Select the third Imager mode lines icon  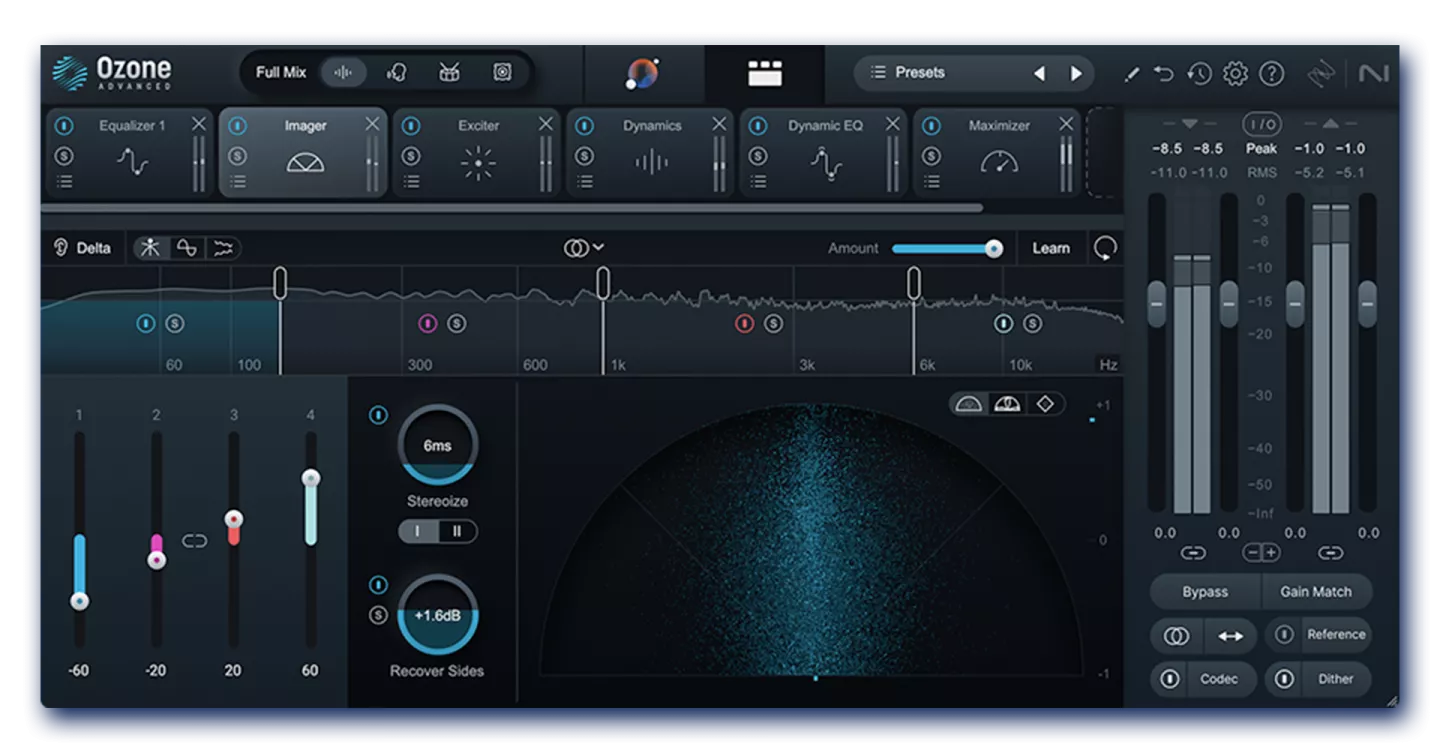coord(223,248)
